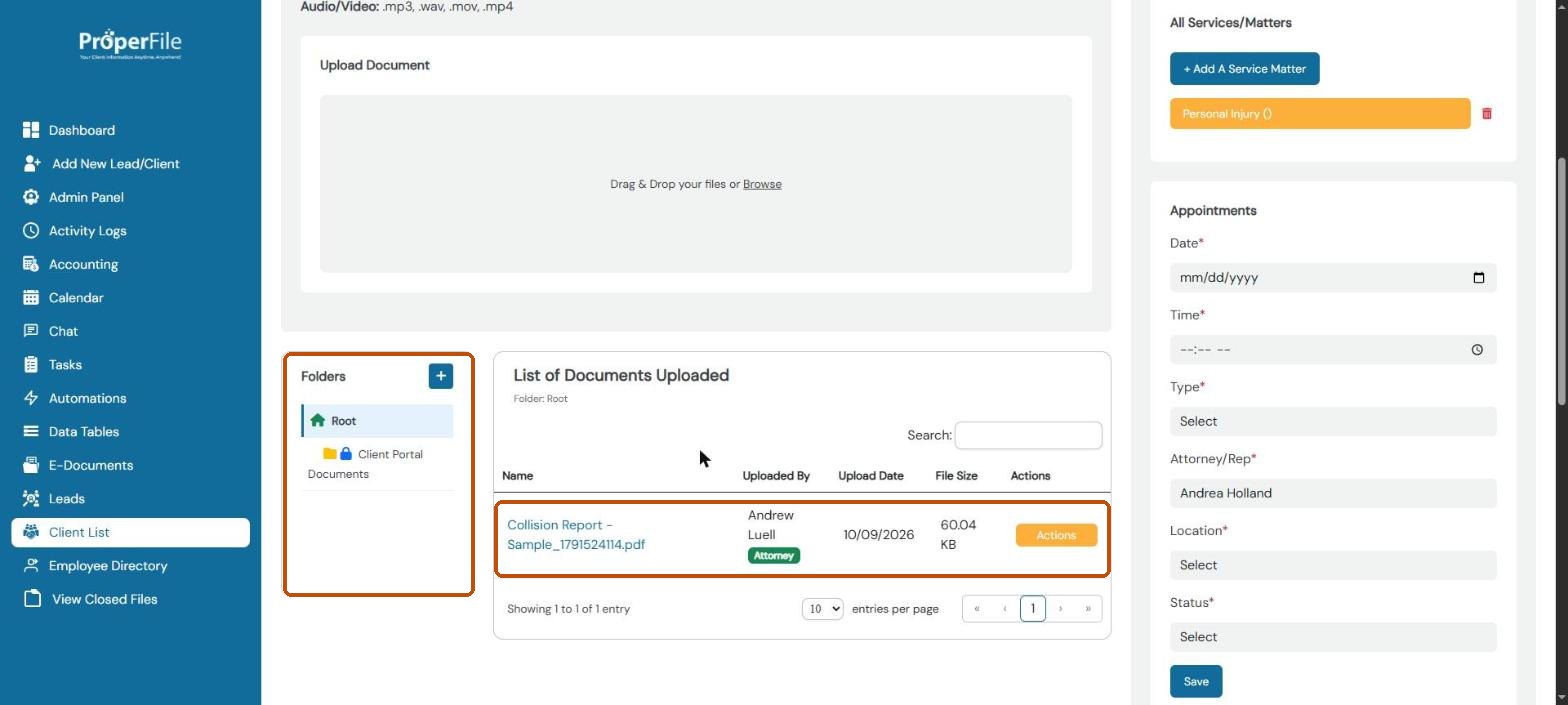
Task: Click the Leads icon in sidebar
Action: point(31,498)
